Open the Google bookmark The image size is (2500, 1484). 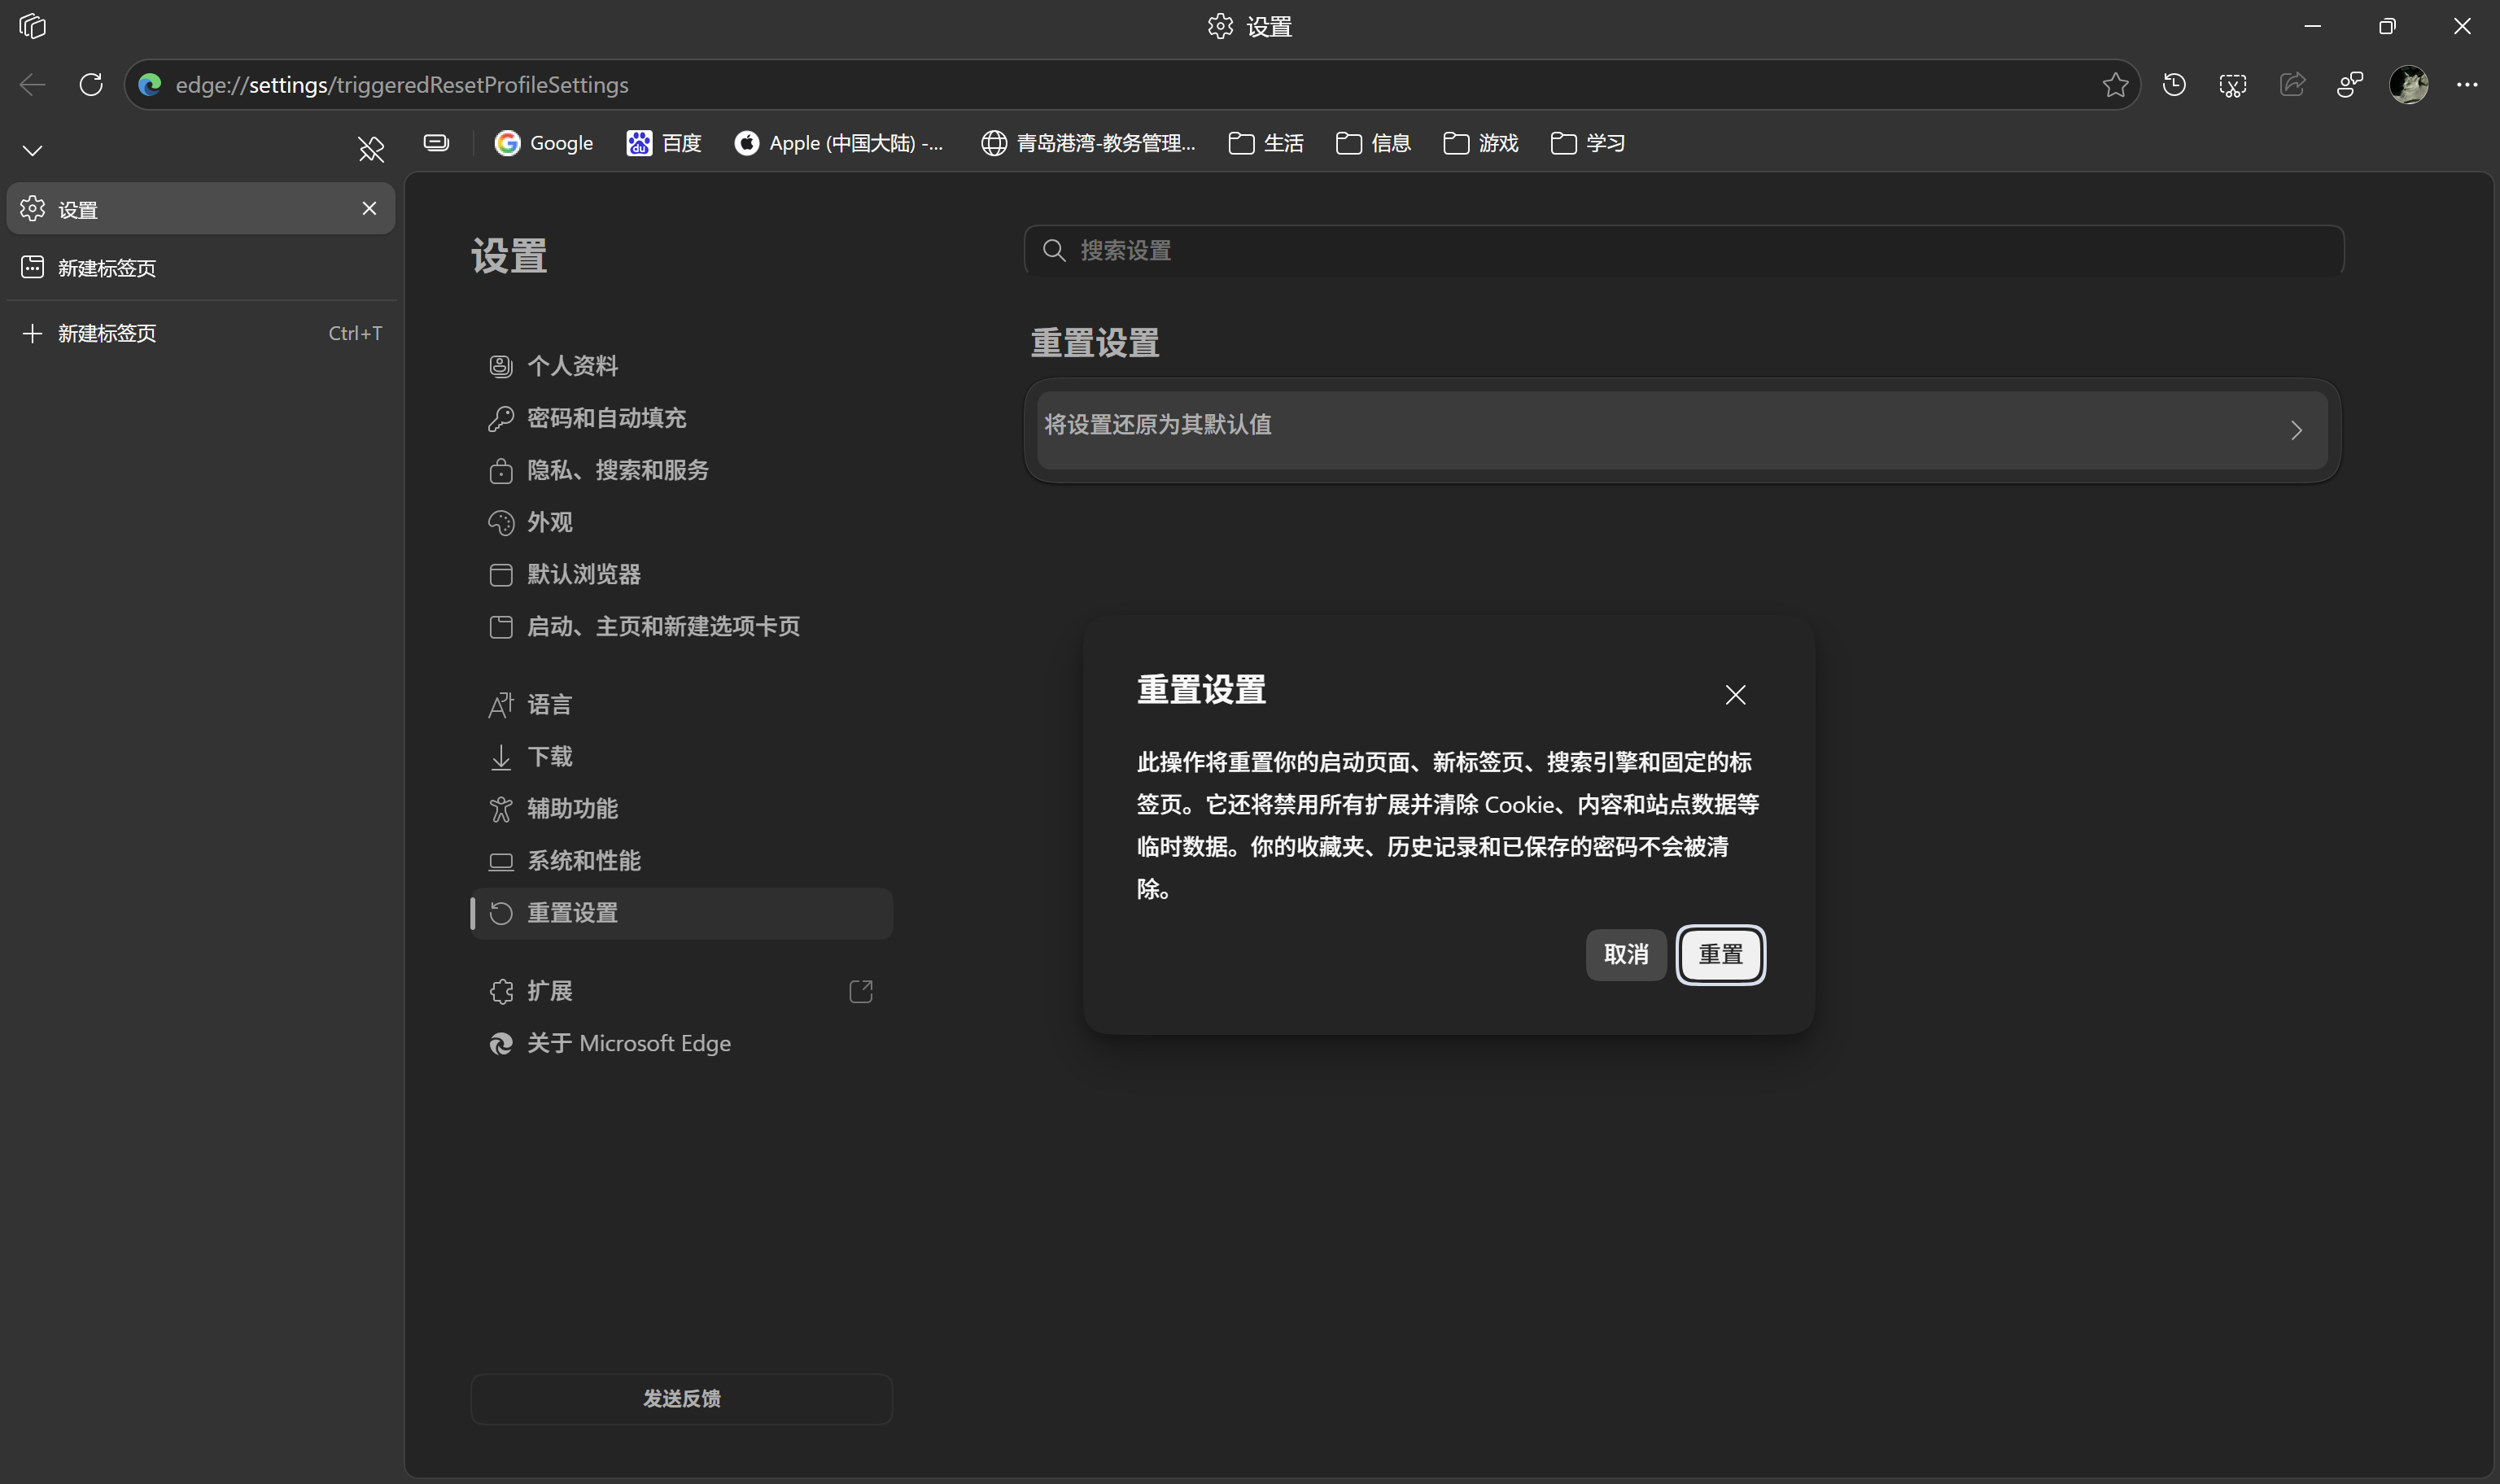[544, 143]
